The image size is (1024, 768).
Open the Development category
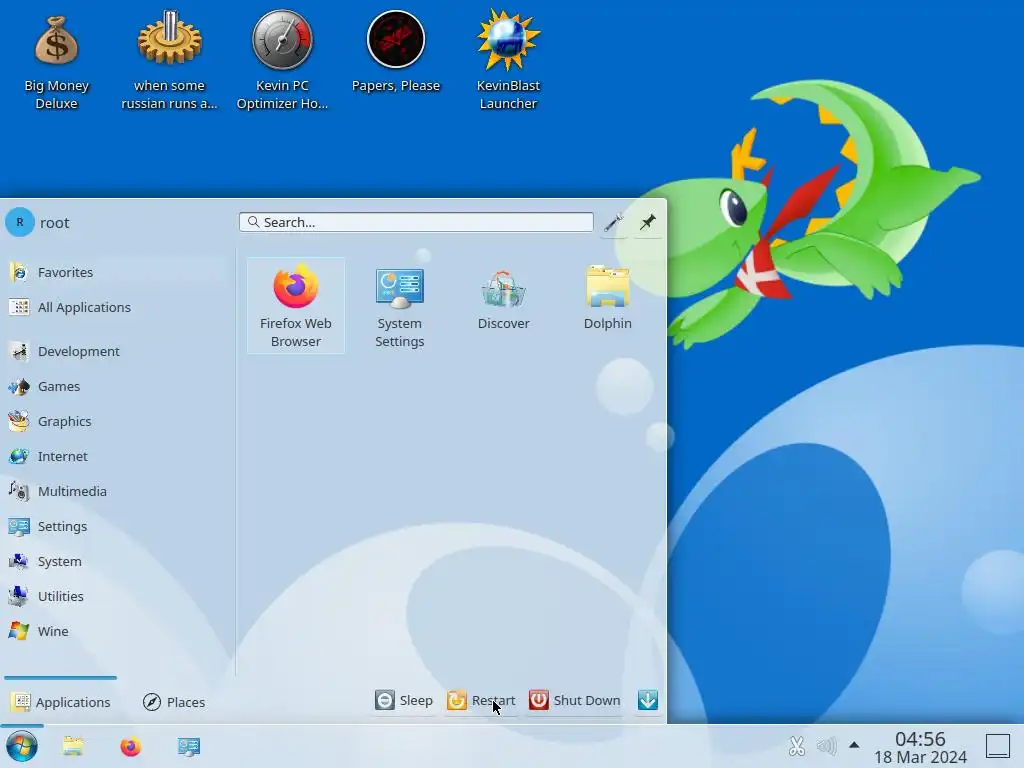pos(115,351)
